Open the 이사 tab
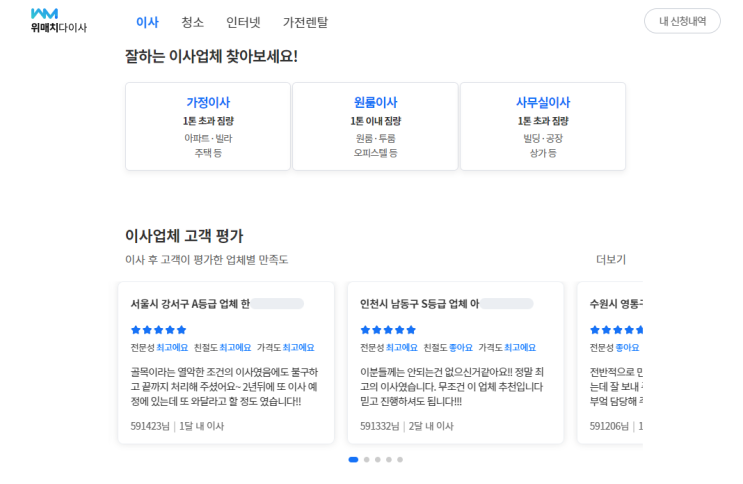The width and height of the screenshot is (743, 484). [x=147, y=22]
